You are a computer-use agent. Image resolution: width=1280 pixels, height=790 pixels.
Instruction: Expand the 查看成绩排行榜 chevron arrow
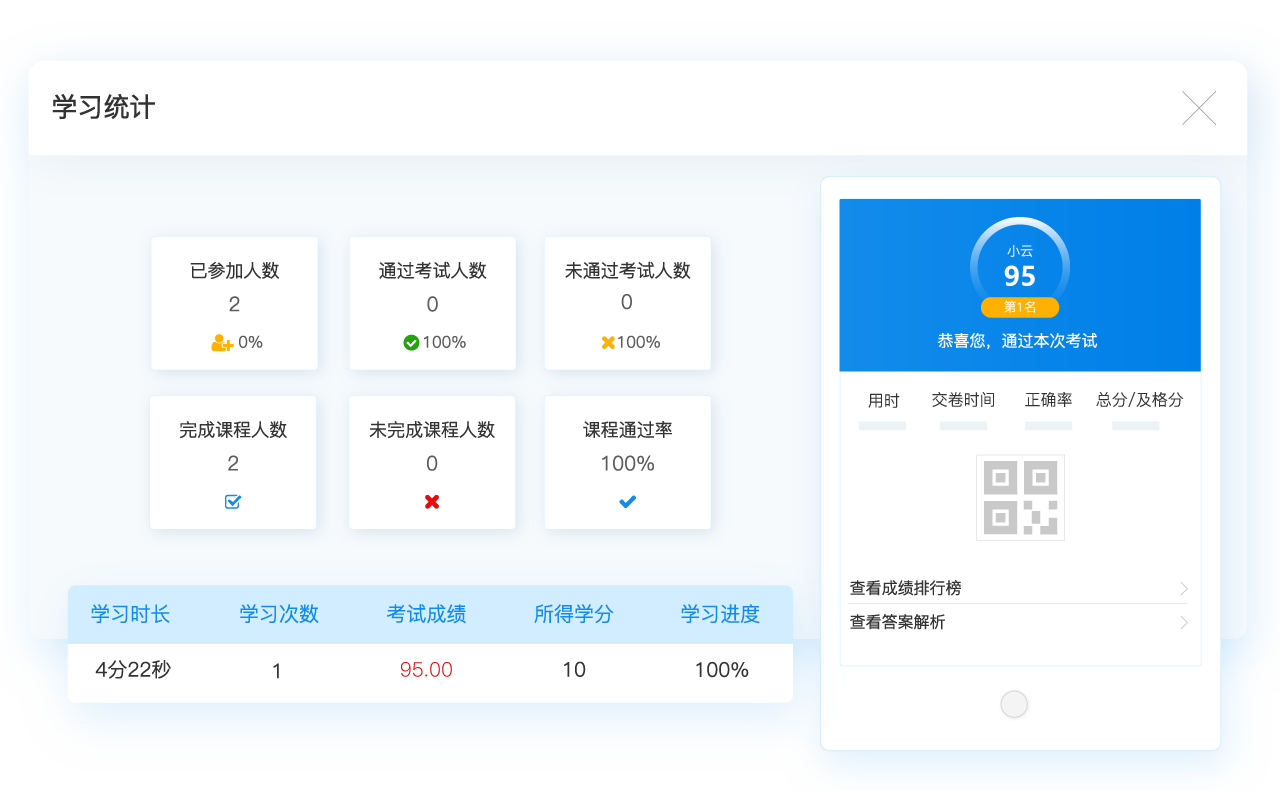pyautogui.click(x=1184, y=588)
